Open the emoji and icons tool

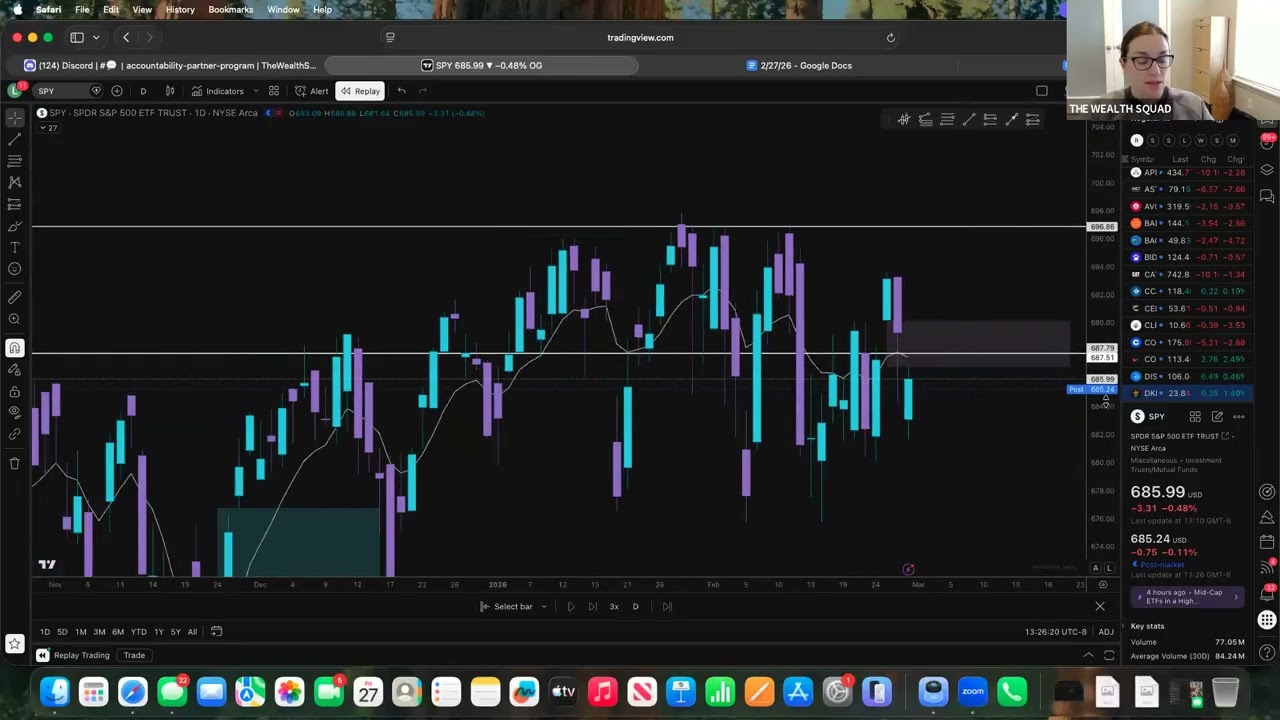15,269
